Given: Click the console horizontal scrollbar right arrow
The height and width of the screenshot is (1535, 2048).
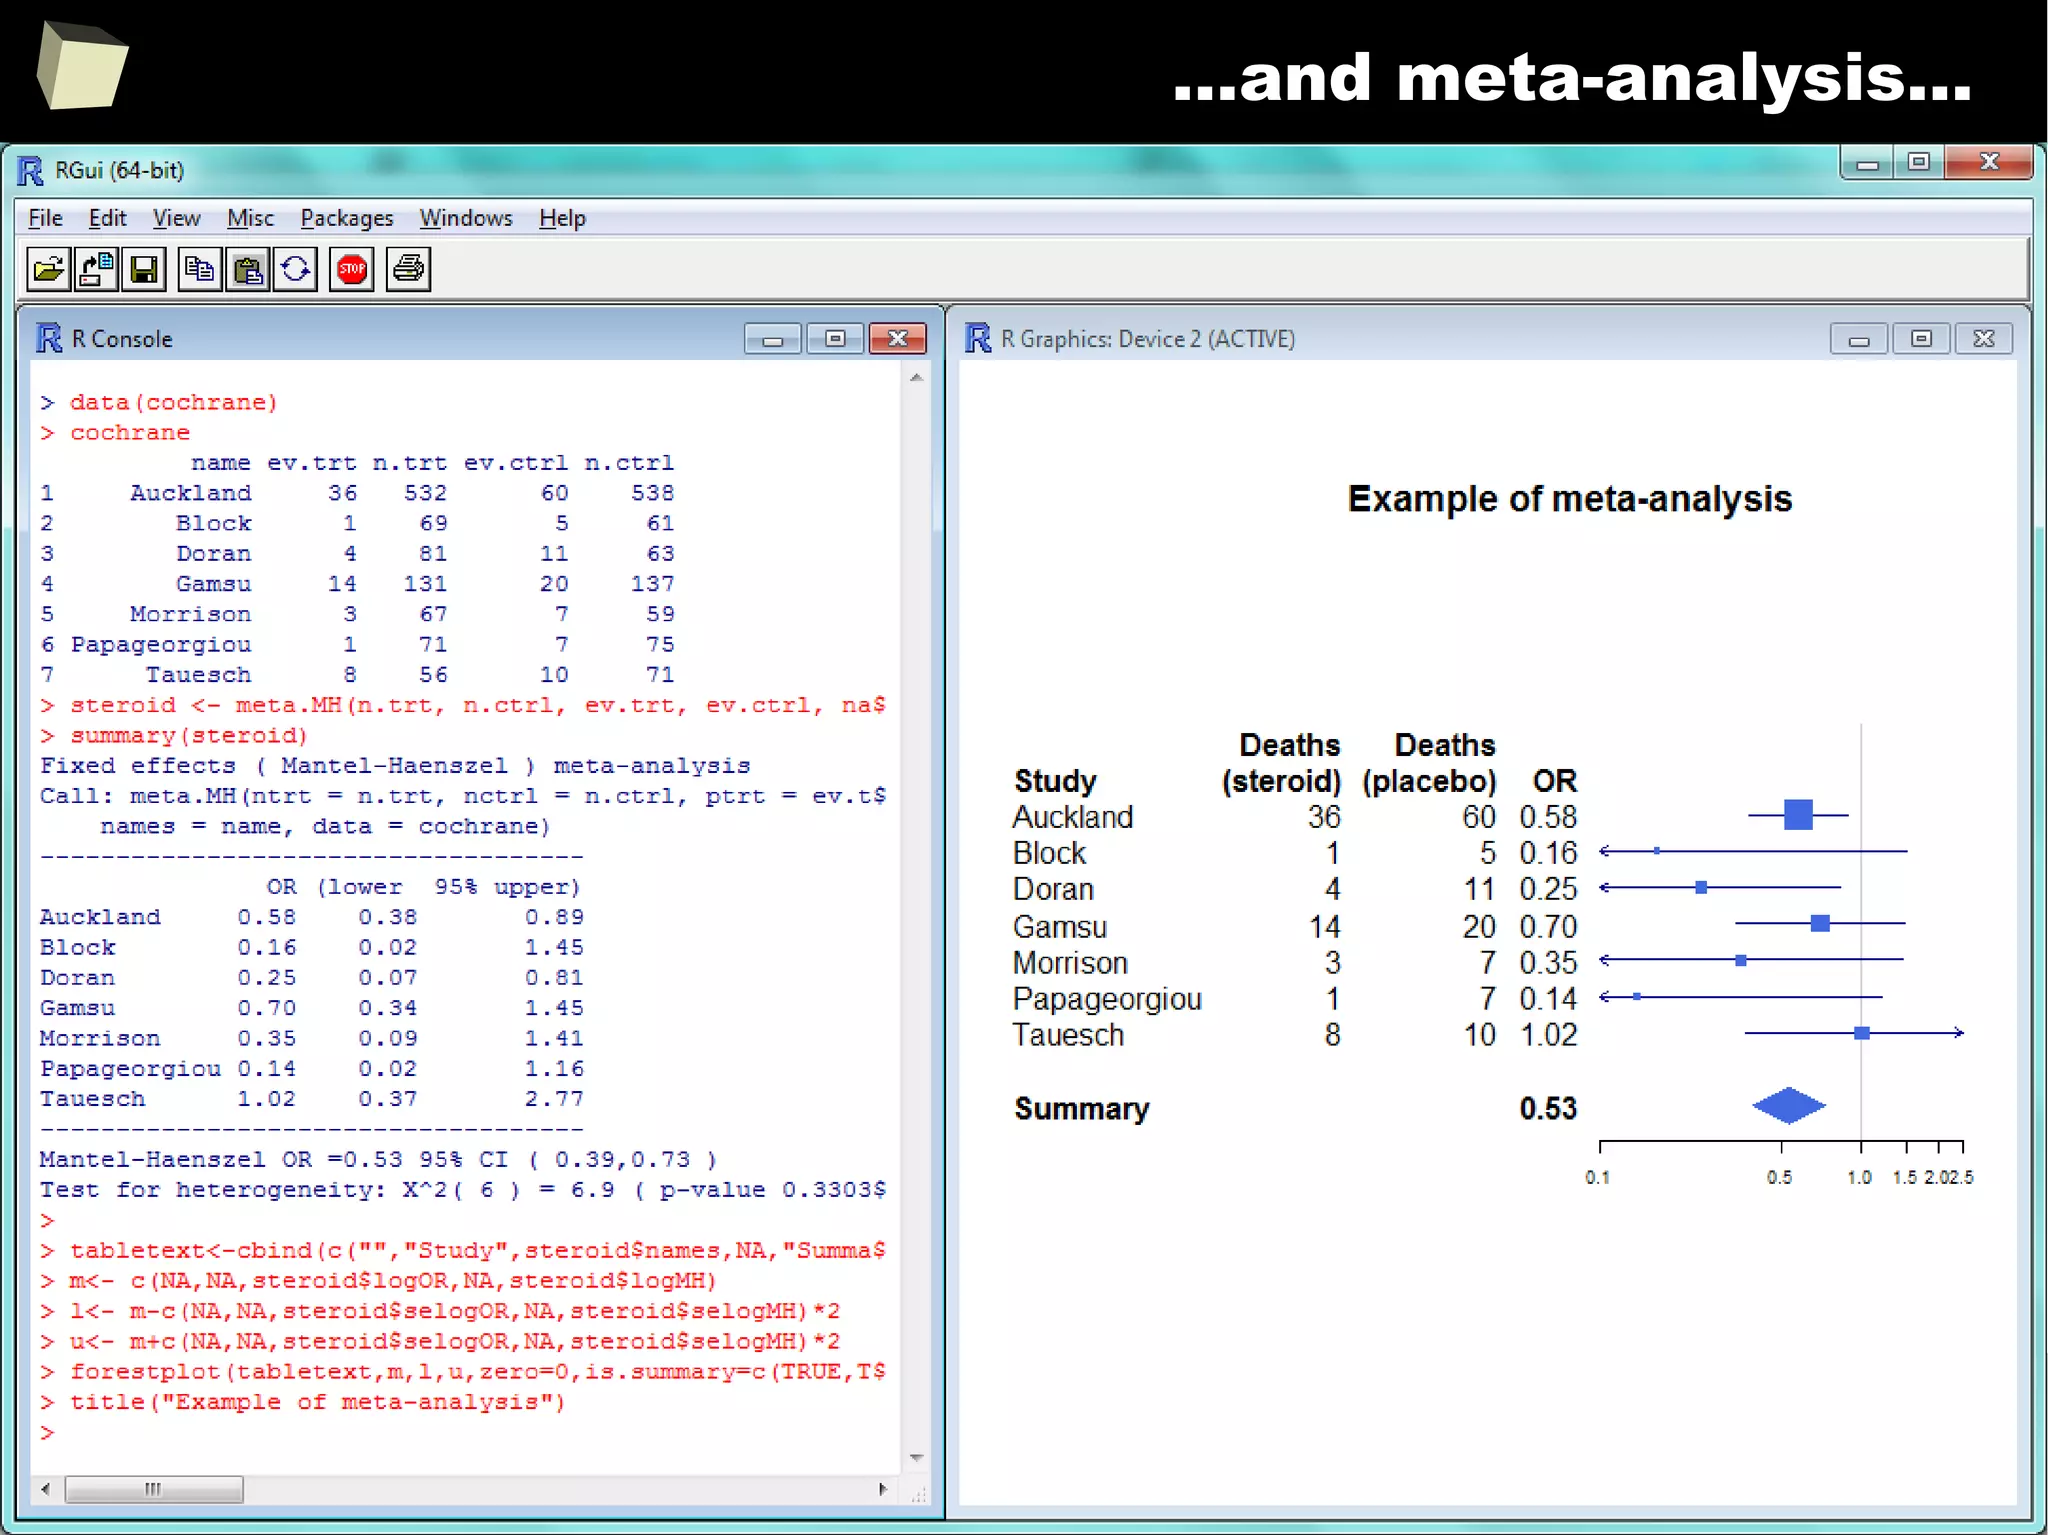Looking at the screenshot, I should tap(883, 1489).
